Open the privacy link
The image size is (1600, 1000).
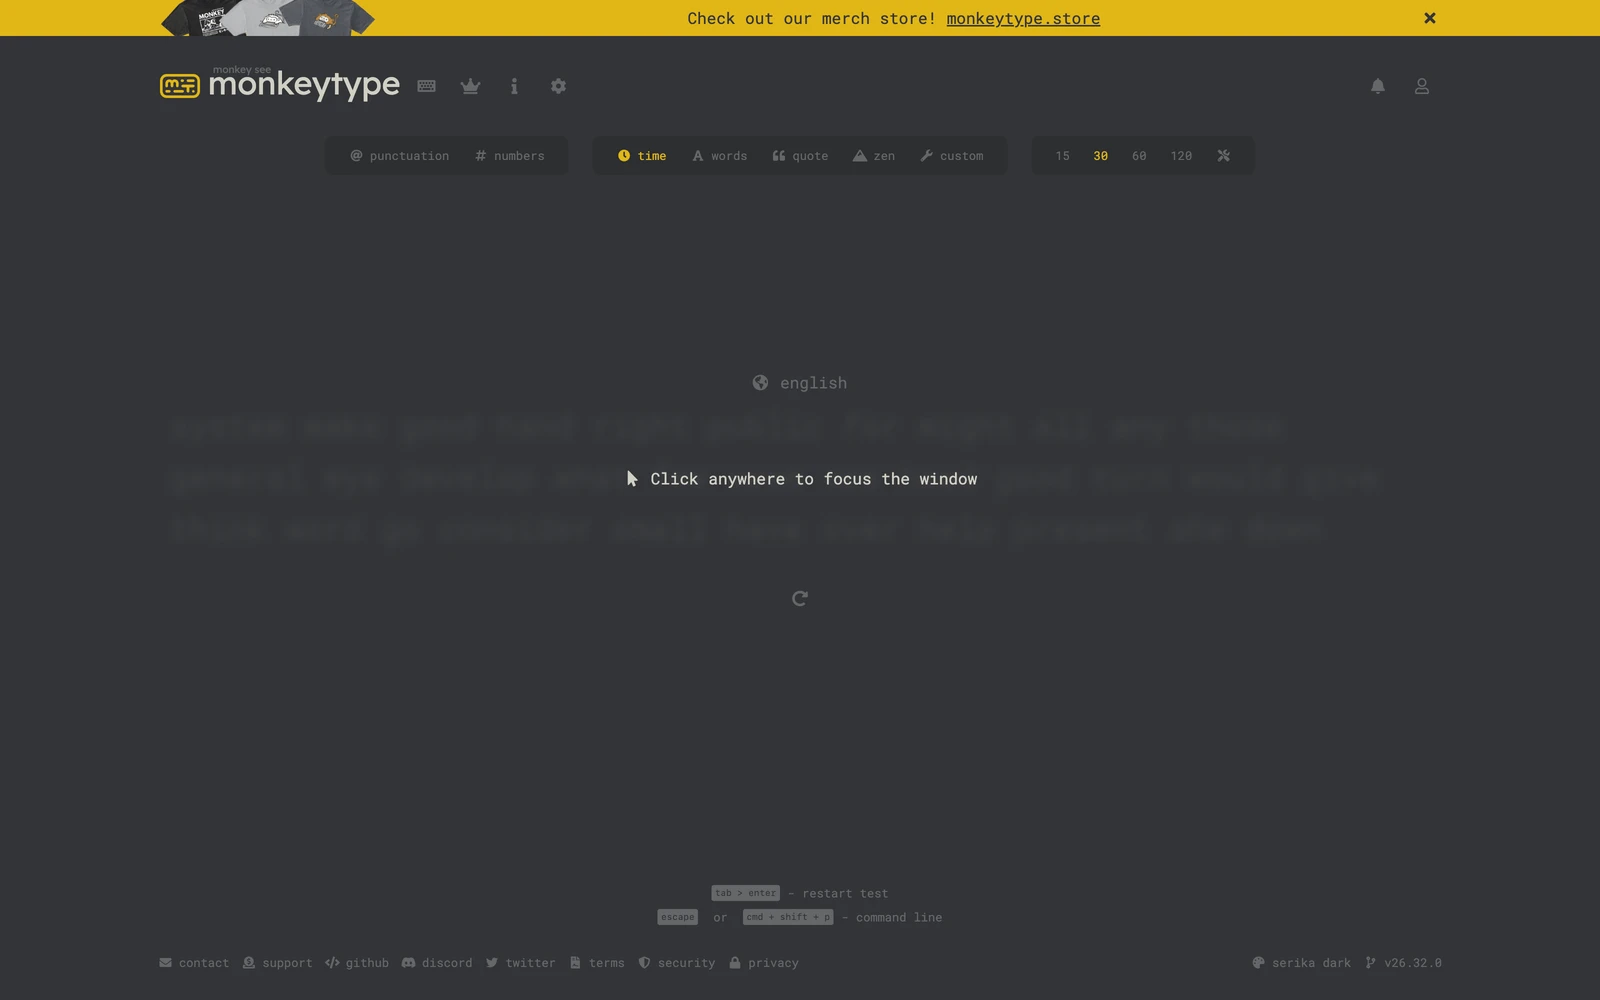764,963
